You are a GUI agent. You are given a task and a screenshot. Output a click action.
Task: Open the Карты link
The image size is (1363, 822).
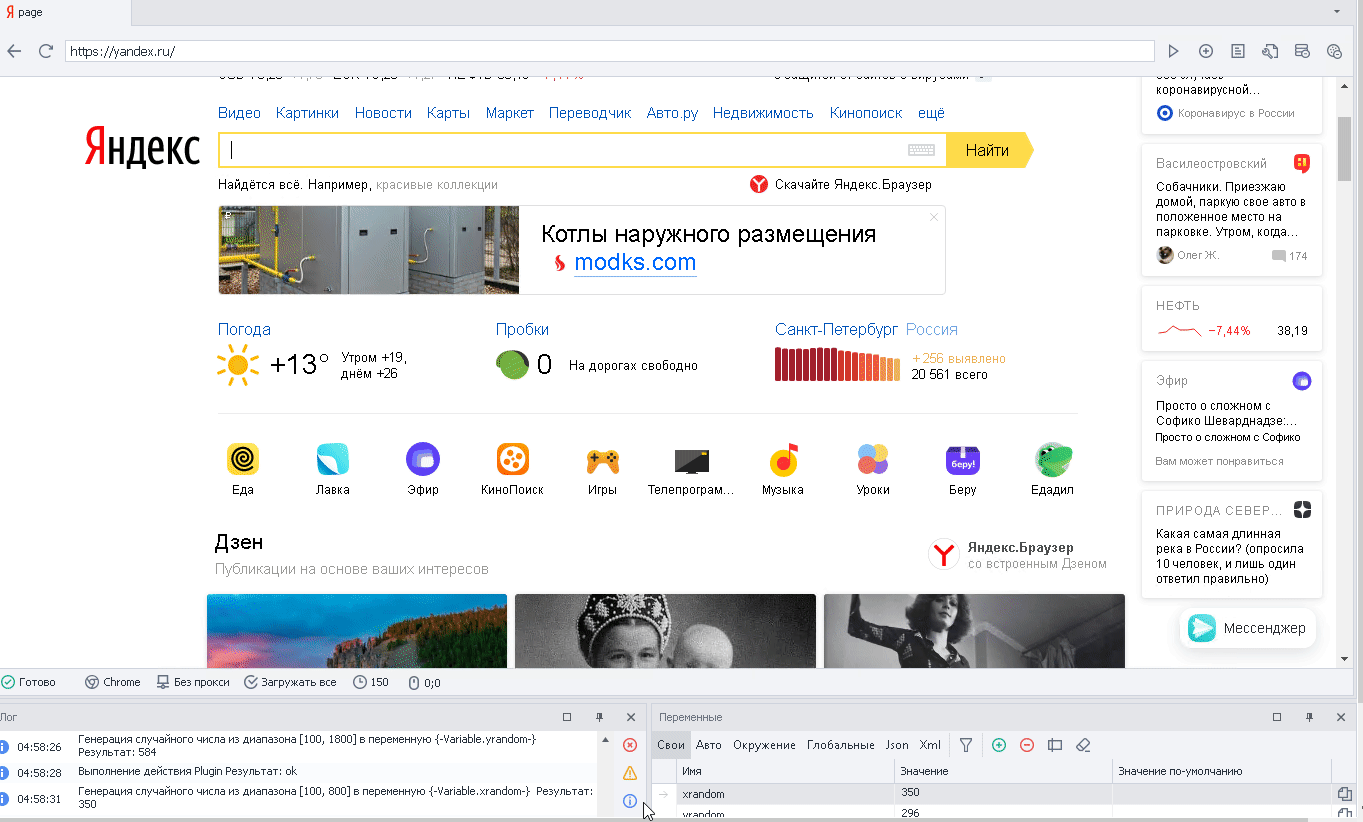(x=448, y=113)
